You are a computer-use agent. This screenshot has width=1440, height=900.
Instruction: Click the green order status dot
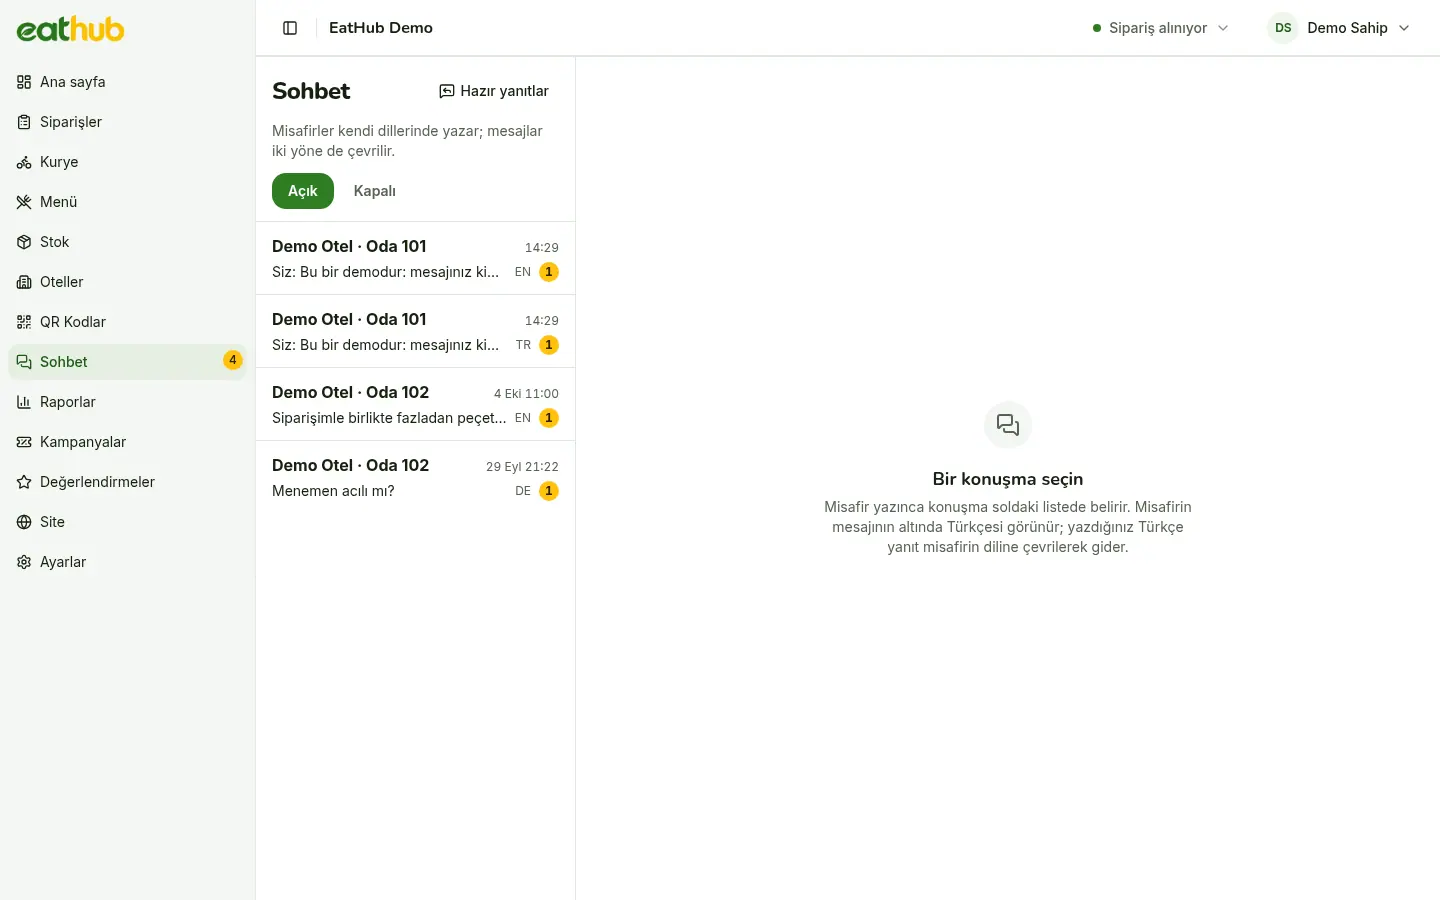tap(1097, 28)
